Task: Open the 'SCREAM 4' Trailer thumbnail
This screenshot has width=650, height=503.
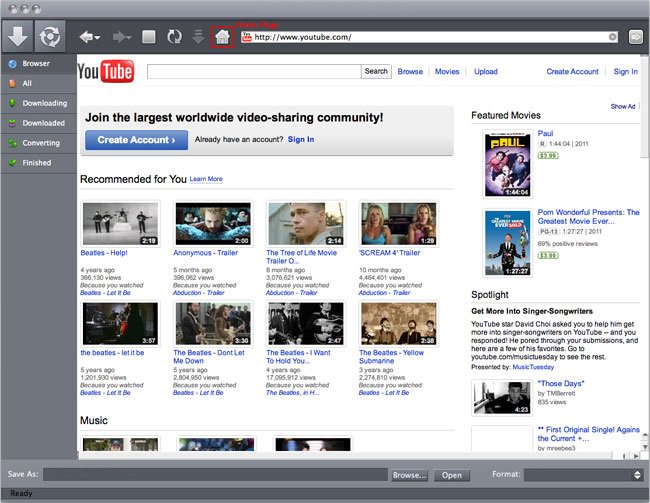Action: (x=399, y=224)
